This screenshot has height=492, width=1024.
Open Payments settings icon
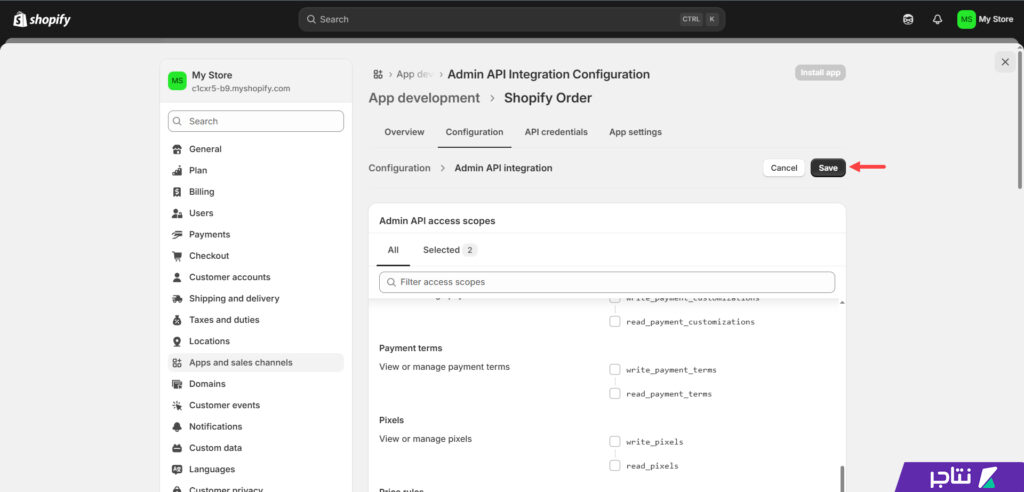pos(177,235)
